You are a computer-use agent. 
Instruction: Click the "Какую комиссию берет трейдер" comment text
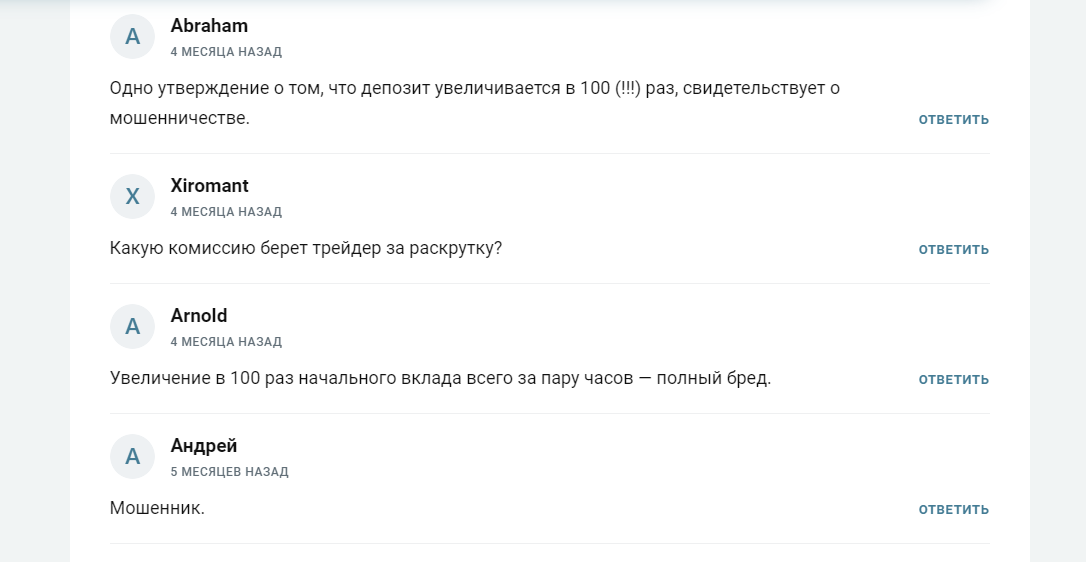click(x=305, y=248)
